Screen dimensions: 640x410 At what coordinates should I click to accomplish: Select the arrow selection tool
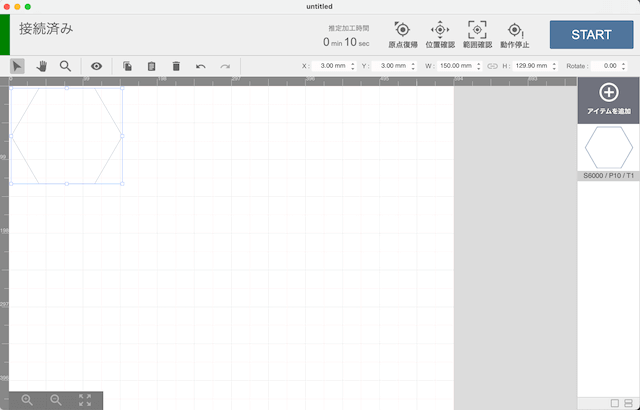(x=18, y=66)
